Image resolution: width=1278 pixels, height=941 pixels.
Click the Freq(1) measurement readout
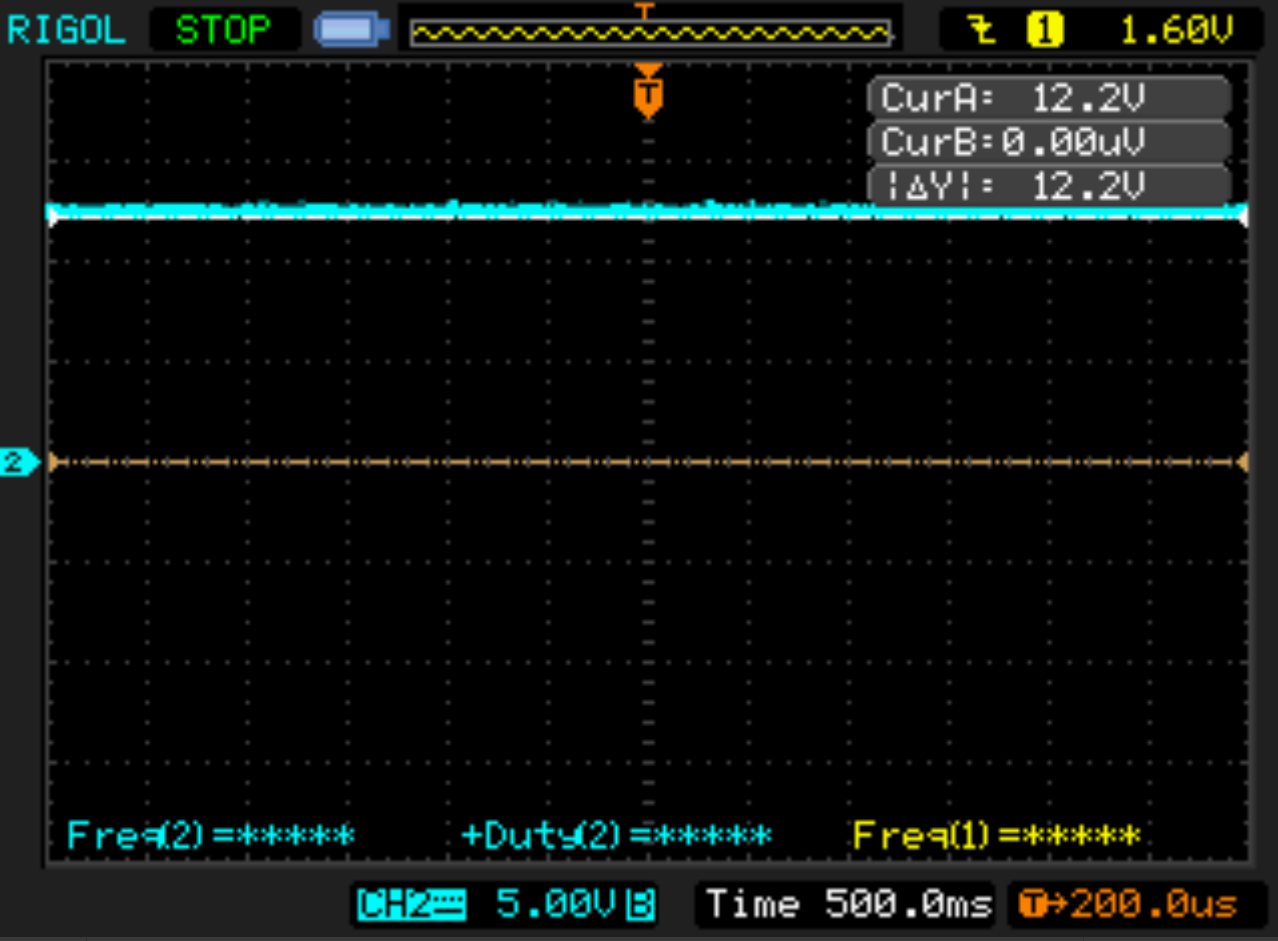coord(996,835)
